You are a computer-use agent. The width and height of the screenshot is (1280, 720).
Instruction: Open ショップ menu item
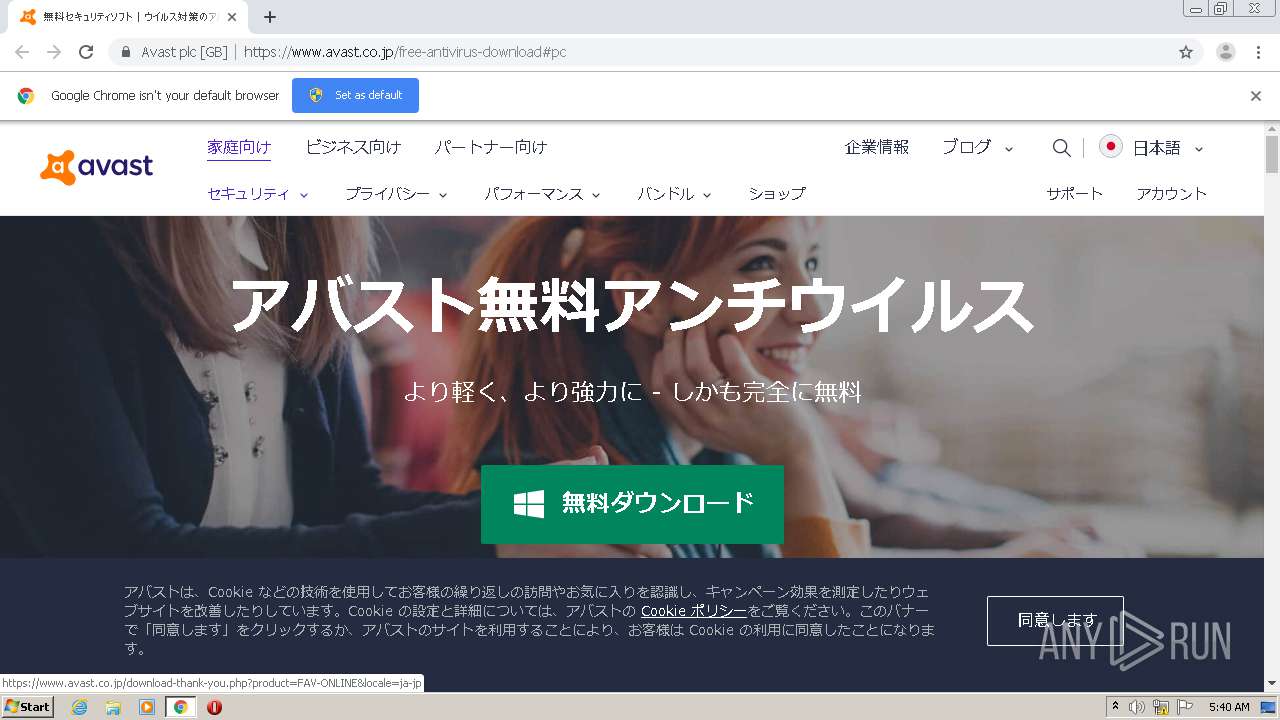click(777, 194)
